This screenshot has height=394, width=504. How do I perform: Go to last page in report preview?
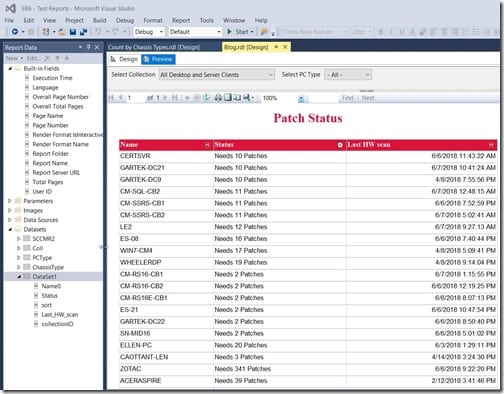[x=174, y=98]
